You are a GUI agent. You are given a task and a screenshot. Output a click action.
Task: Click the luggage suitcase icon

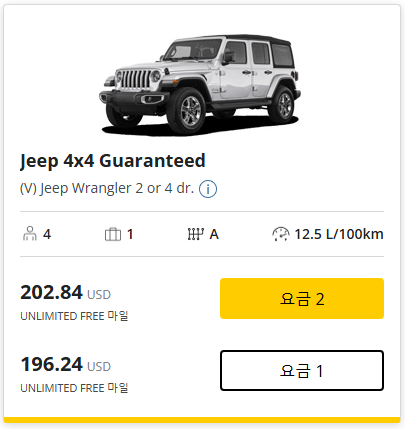click(x=113, y=234)
